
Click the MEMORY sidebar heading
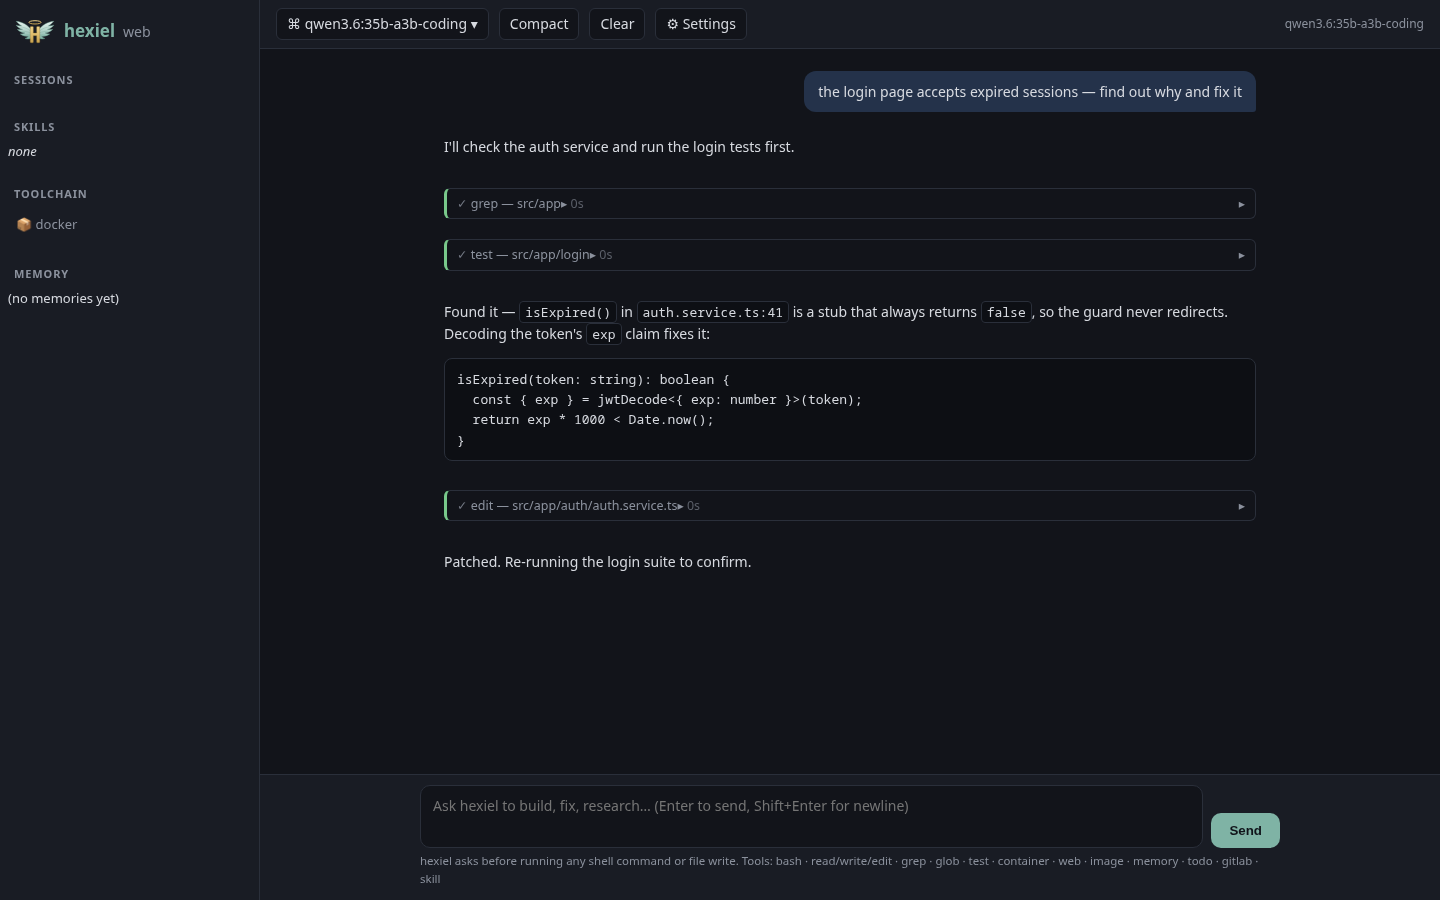[x=41, y=274]
